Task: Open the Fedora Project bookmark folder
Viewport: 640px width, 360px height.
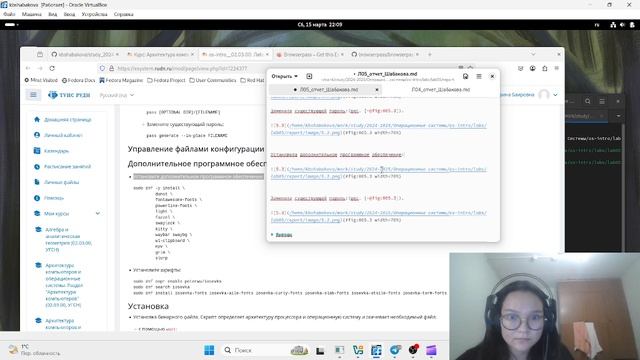Action: pyautogui.click(x=166, y=80)
